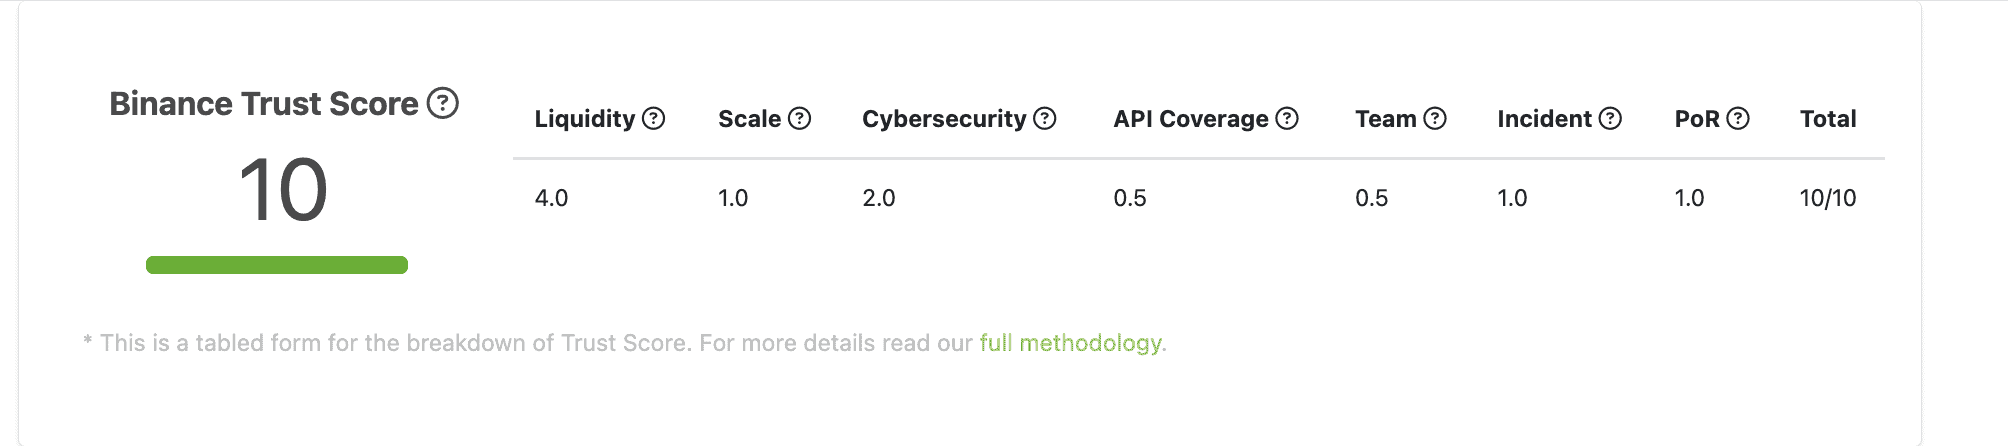Click the help icon beside Binance Trust Score

(443, 103)
